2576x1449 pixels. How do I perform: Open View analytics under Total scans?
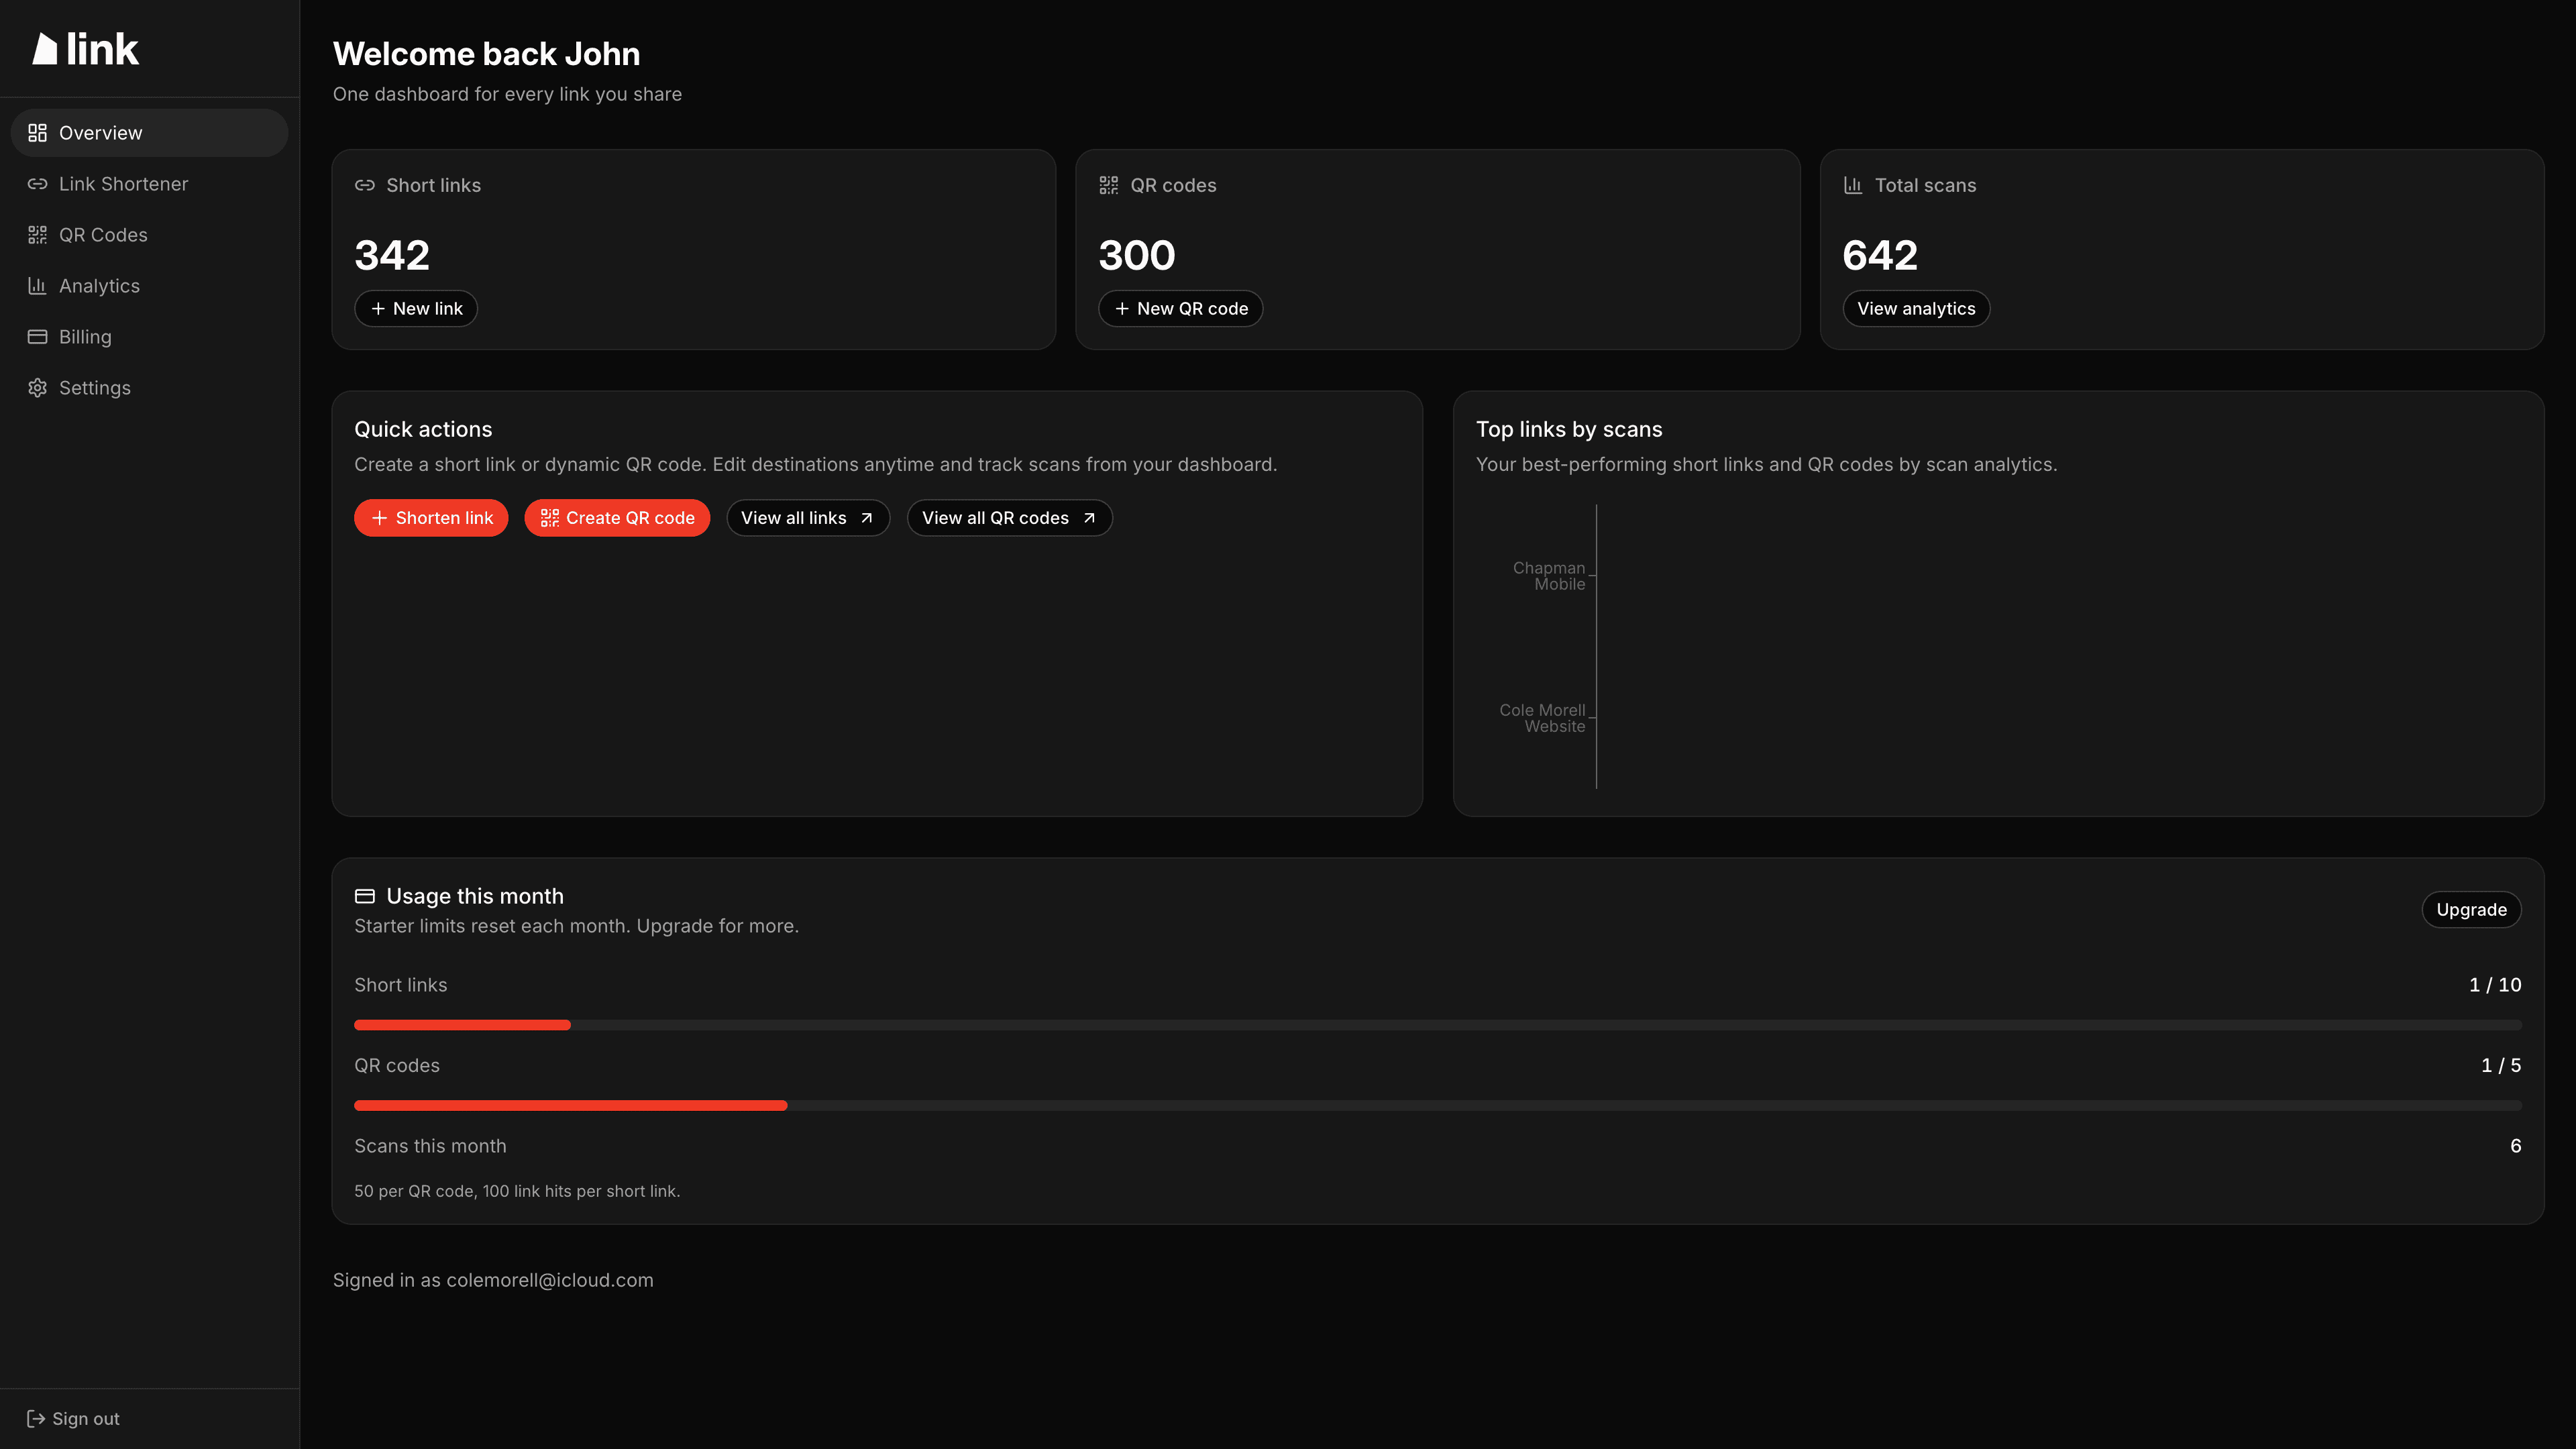(x=1915, y=309)
